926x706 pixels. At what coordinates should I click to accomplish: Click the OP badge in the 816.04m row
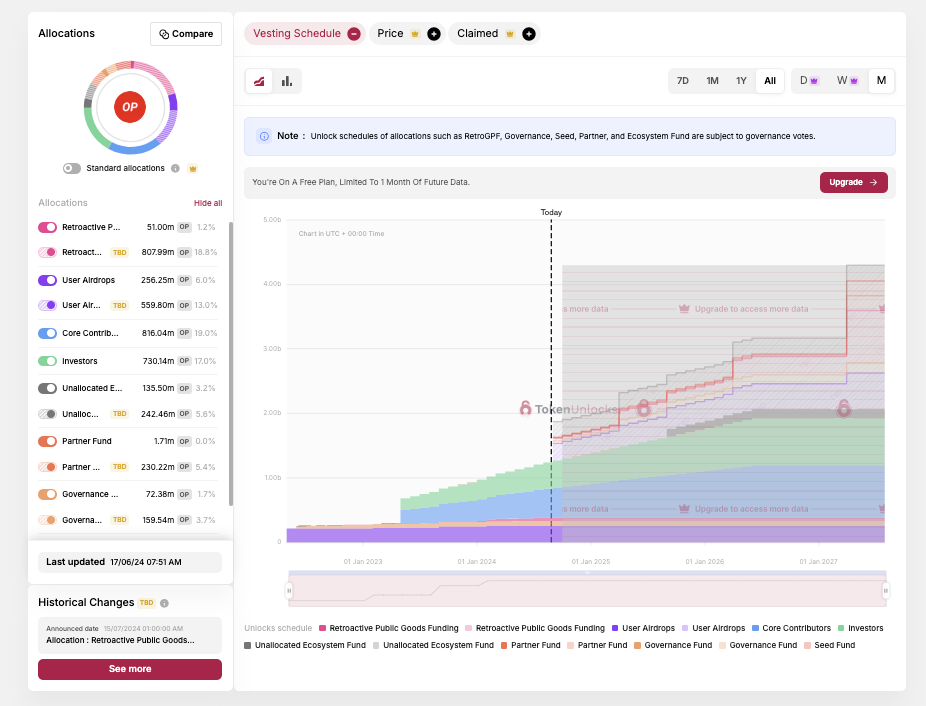click(184, 333)
